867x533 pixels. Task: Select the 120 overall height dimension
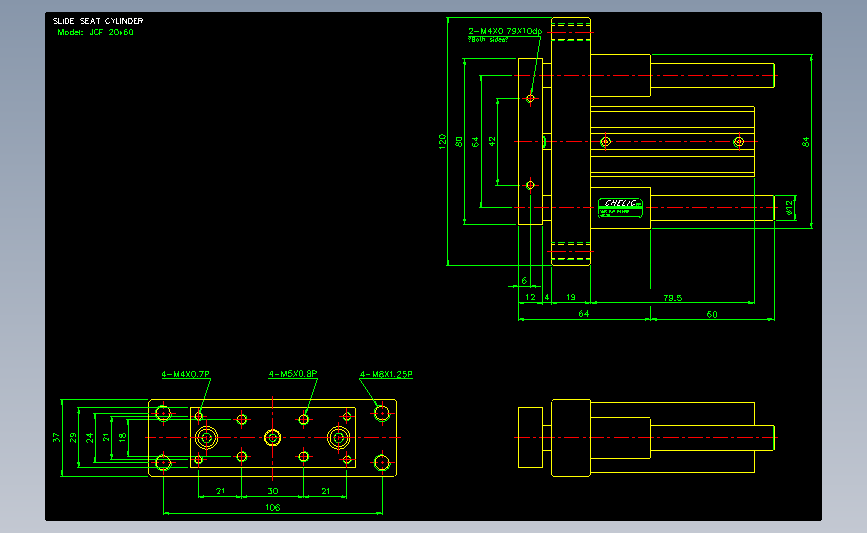tap(442, 141)
